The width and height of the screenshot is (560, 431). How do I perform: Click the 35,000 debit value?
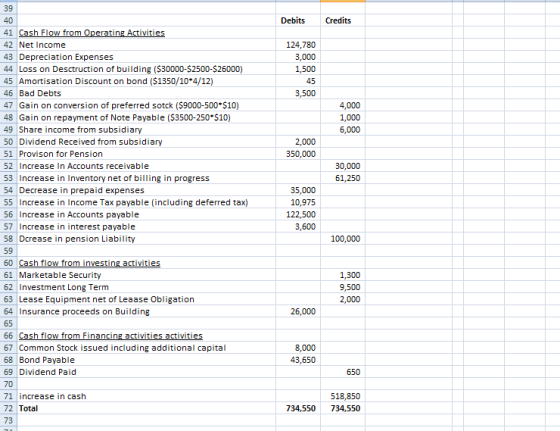click(x=303, y=191)
